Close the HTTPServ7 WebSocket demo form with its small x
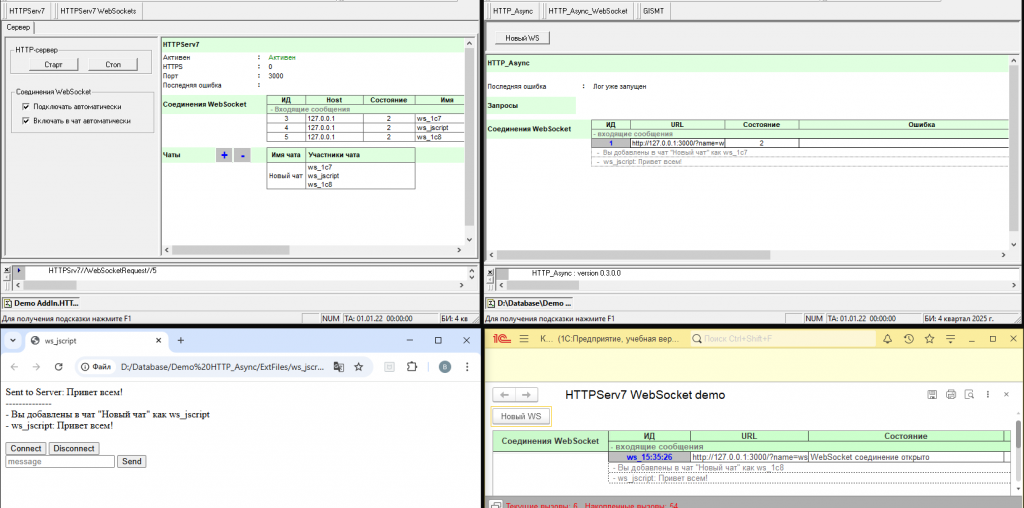 pyautogui.click(x=1006, y=394)
